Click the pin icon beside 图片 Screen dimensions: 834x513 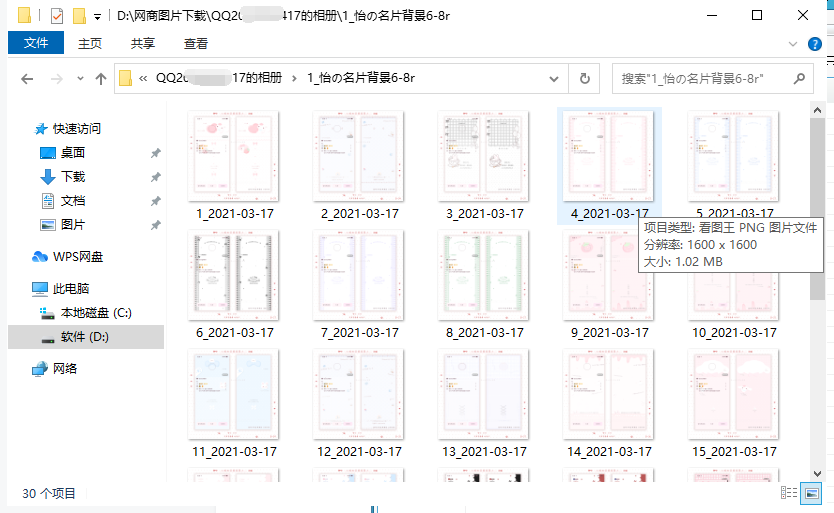click(155, 225)
